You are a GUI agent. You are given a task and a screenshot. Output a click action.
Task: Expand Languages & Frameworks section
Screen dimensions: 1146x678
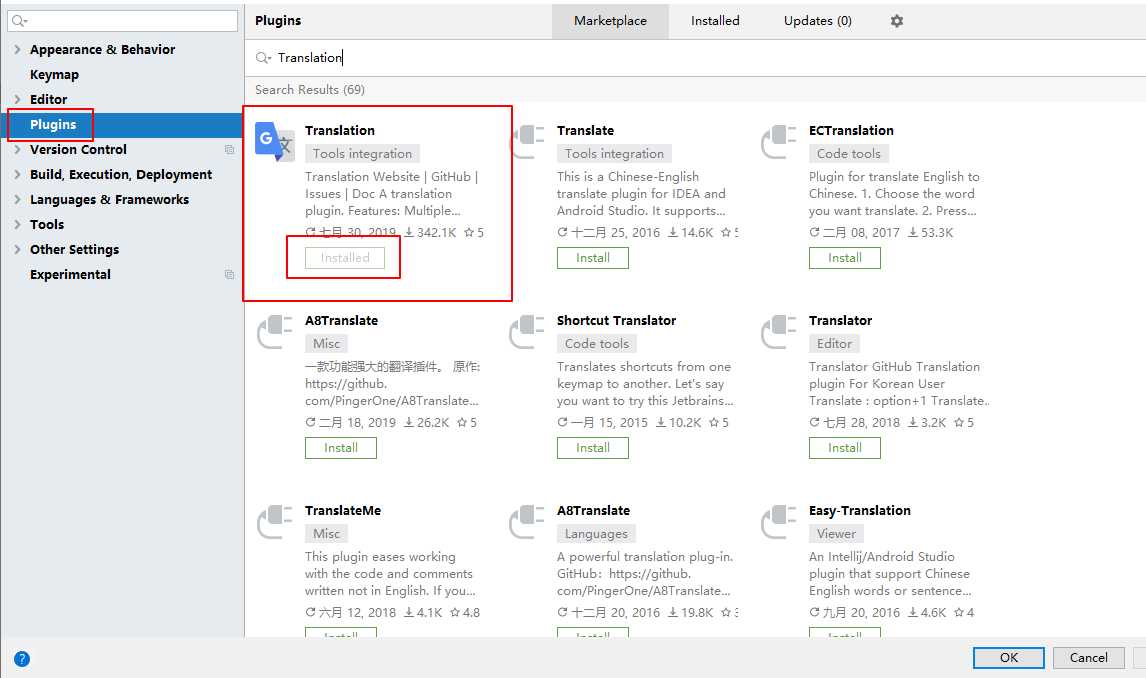tap(17, 199)
